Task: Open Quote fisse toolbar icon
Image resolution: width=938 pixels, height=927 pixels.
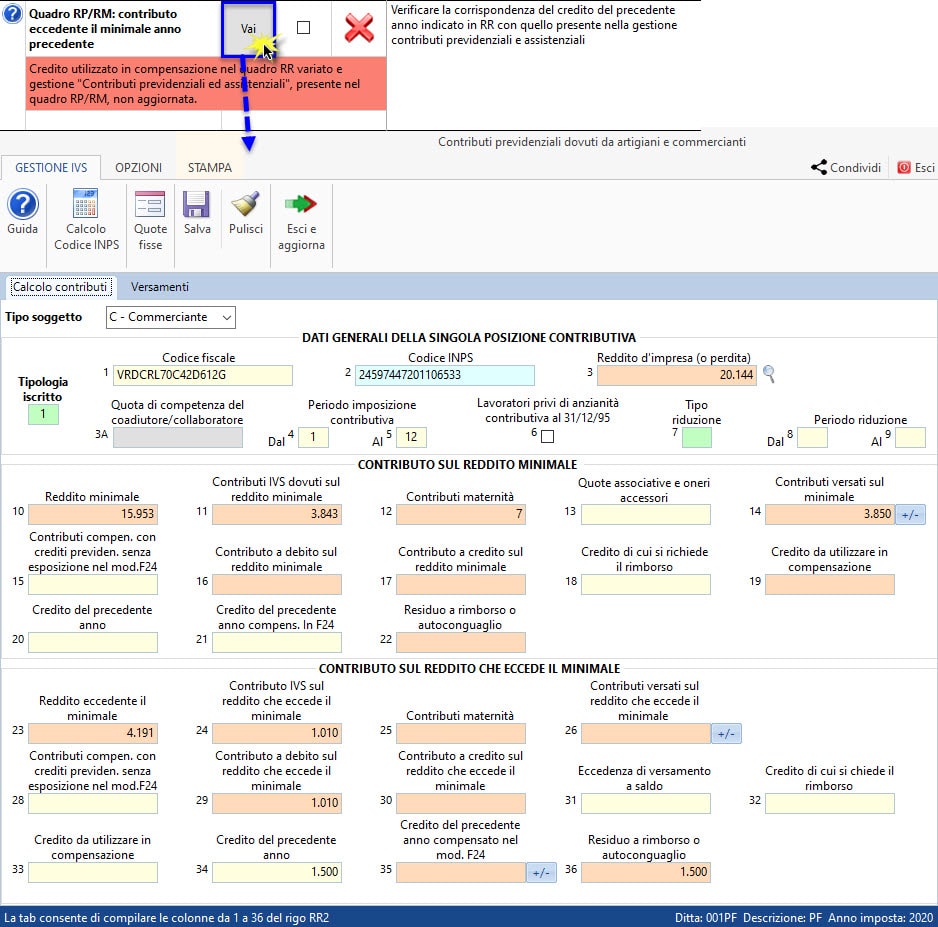Action: click(x=150, y=205)
